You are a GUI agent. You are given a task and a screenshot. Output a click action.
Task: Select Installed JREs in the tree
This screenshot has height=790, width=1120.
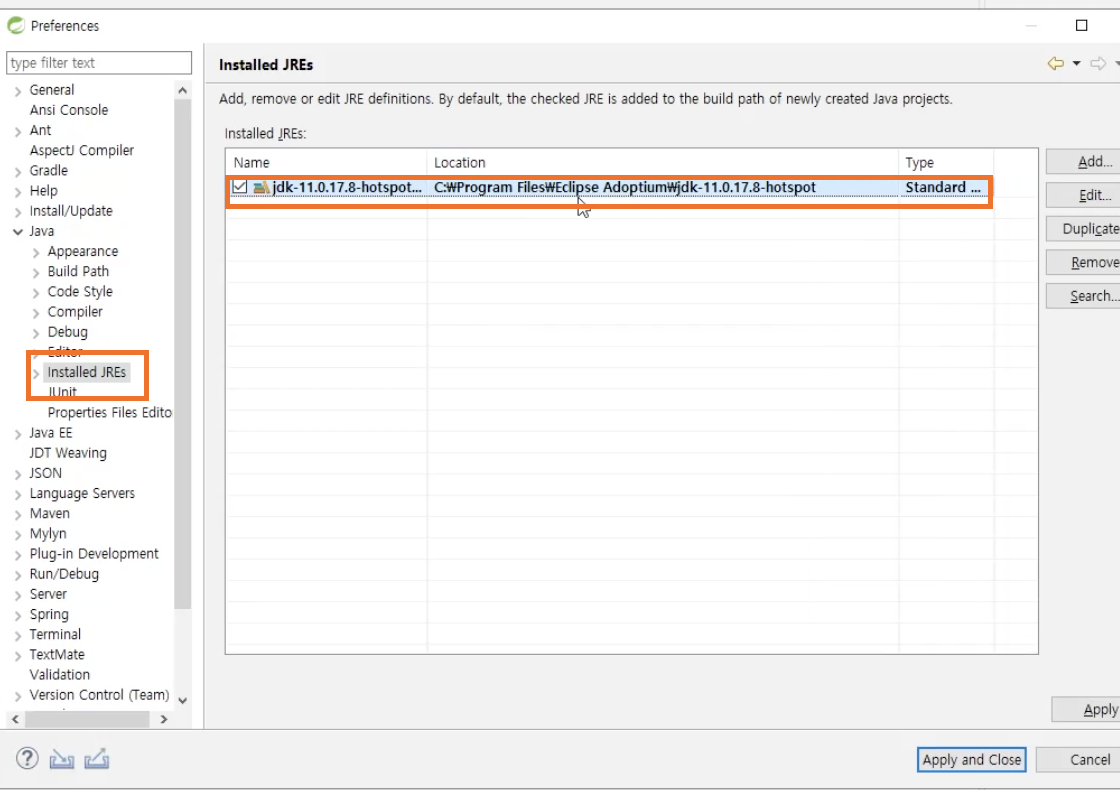(x=86, y=372)
